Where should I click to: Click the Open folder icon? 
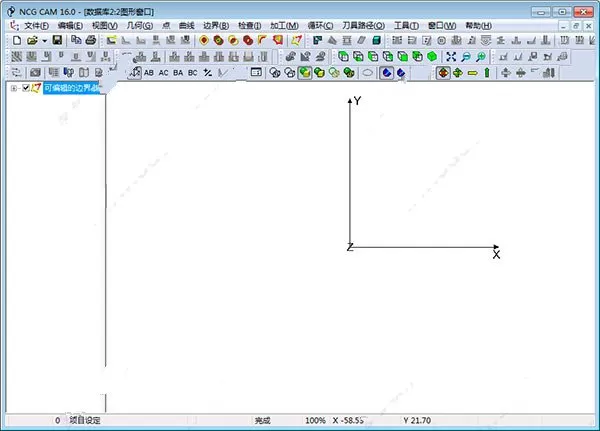tap(32, 40)
